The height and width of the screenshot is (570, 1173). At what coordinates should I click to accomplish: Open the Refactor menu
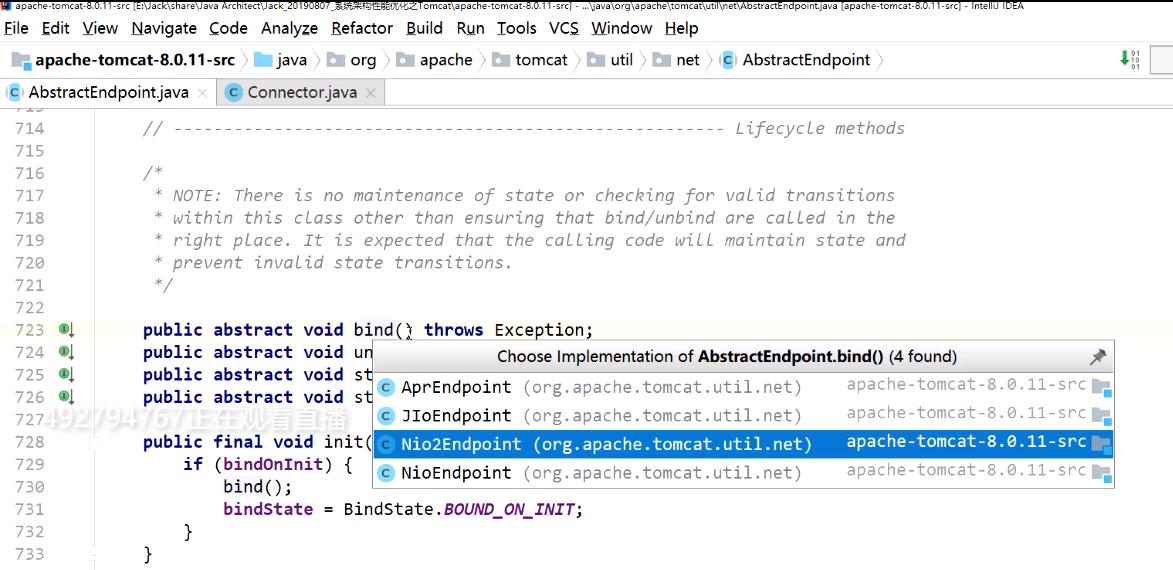coord(362,28)
